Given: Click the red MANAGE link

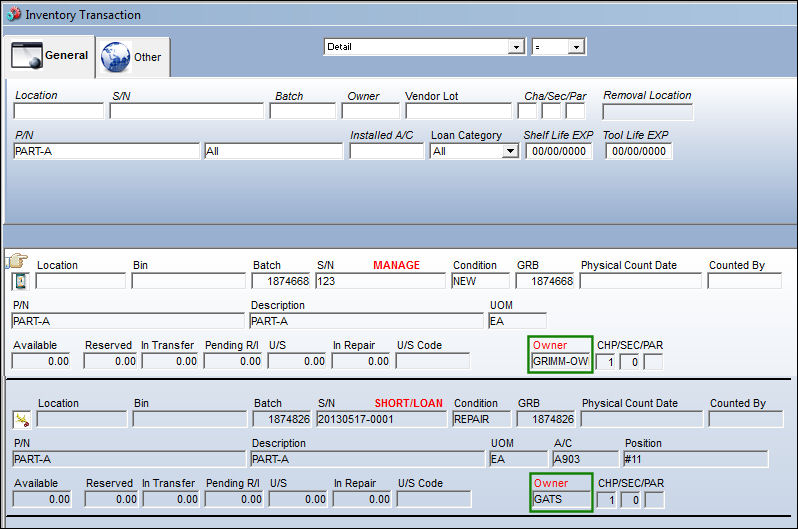Looking at the screenshot, I should click(396, 265).
